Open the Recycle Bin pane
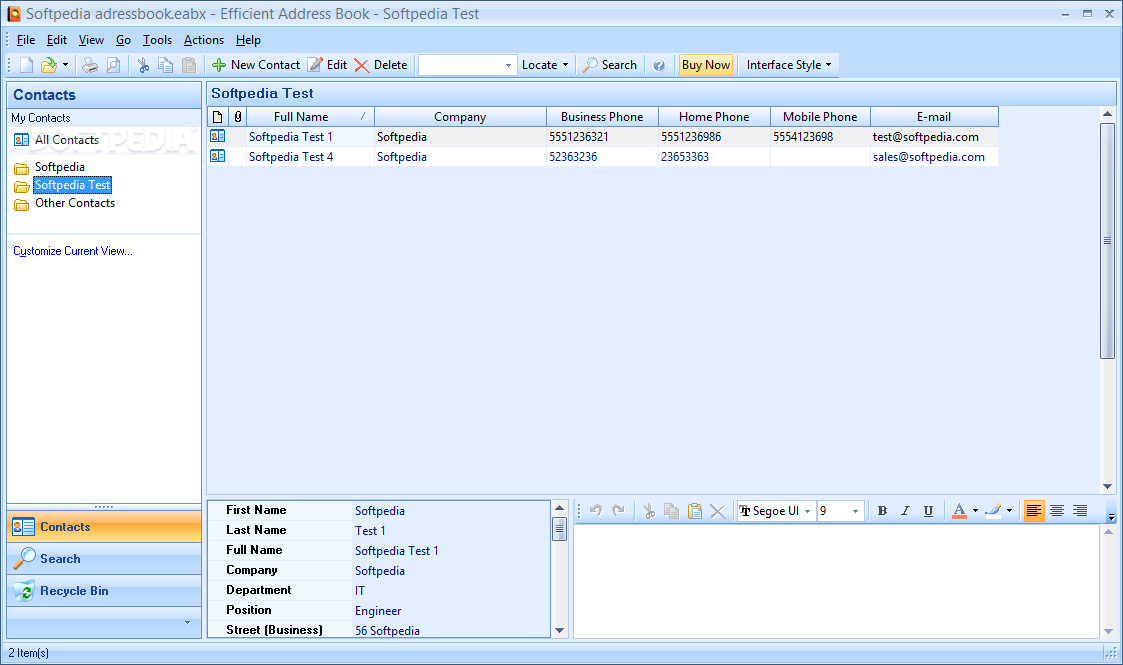The height and width of the screenshot is (665, 1123). pyautogui.click(x=104, y=591)
